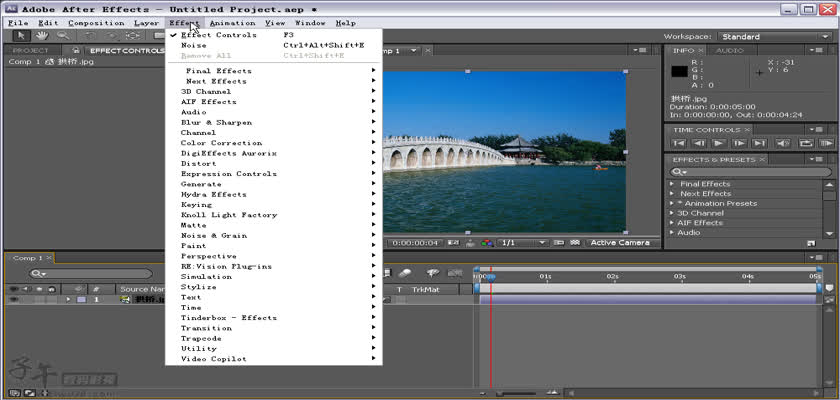Screen dimensions: 840x400
Task: Open Knoll Light Factory submenu
Action: pyautogui.click(x=273, y=215)
